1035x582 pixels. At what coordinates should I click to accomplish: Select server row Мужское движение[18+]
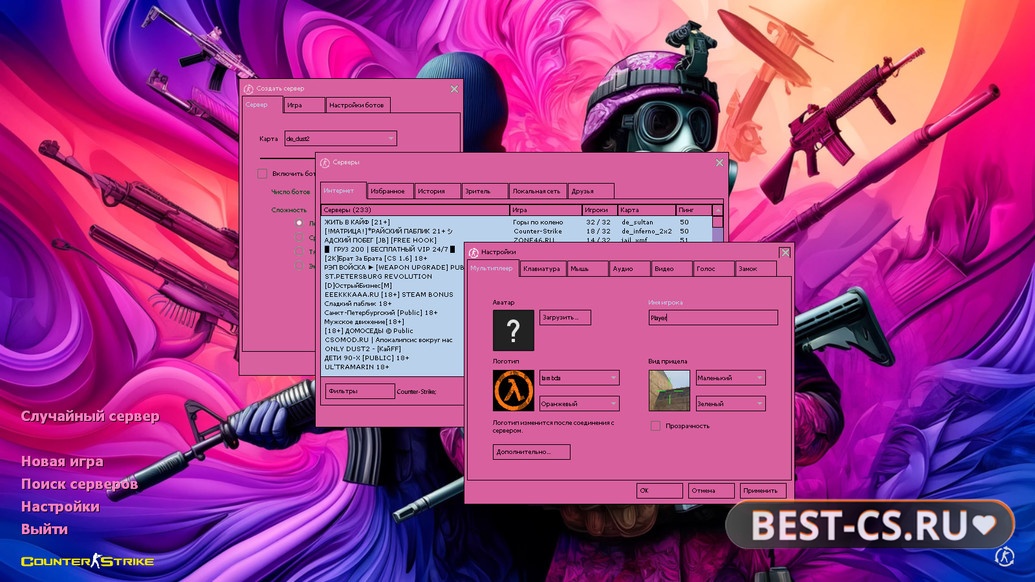coord(393,321)
